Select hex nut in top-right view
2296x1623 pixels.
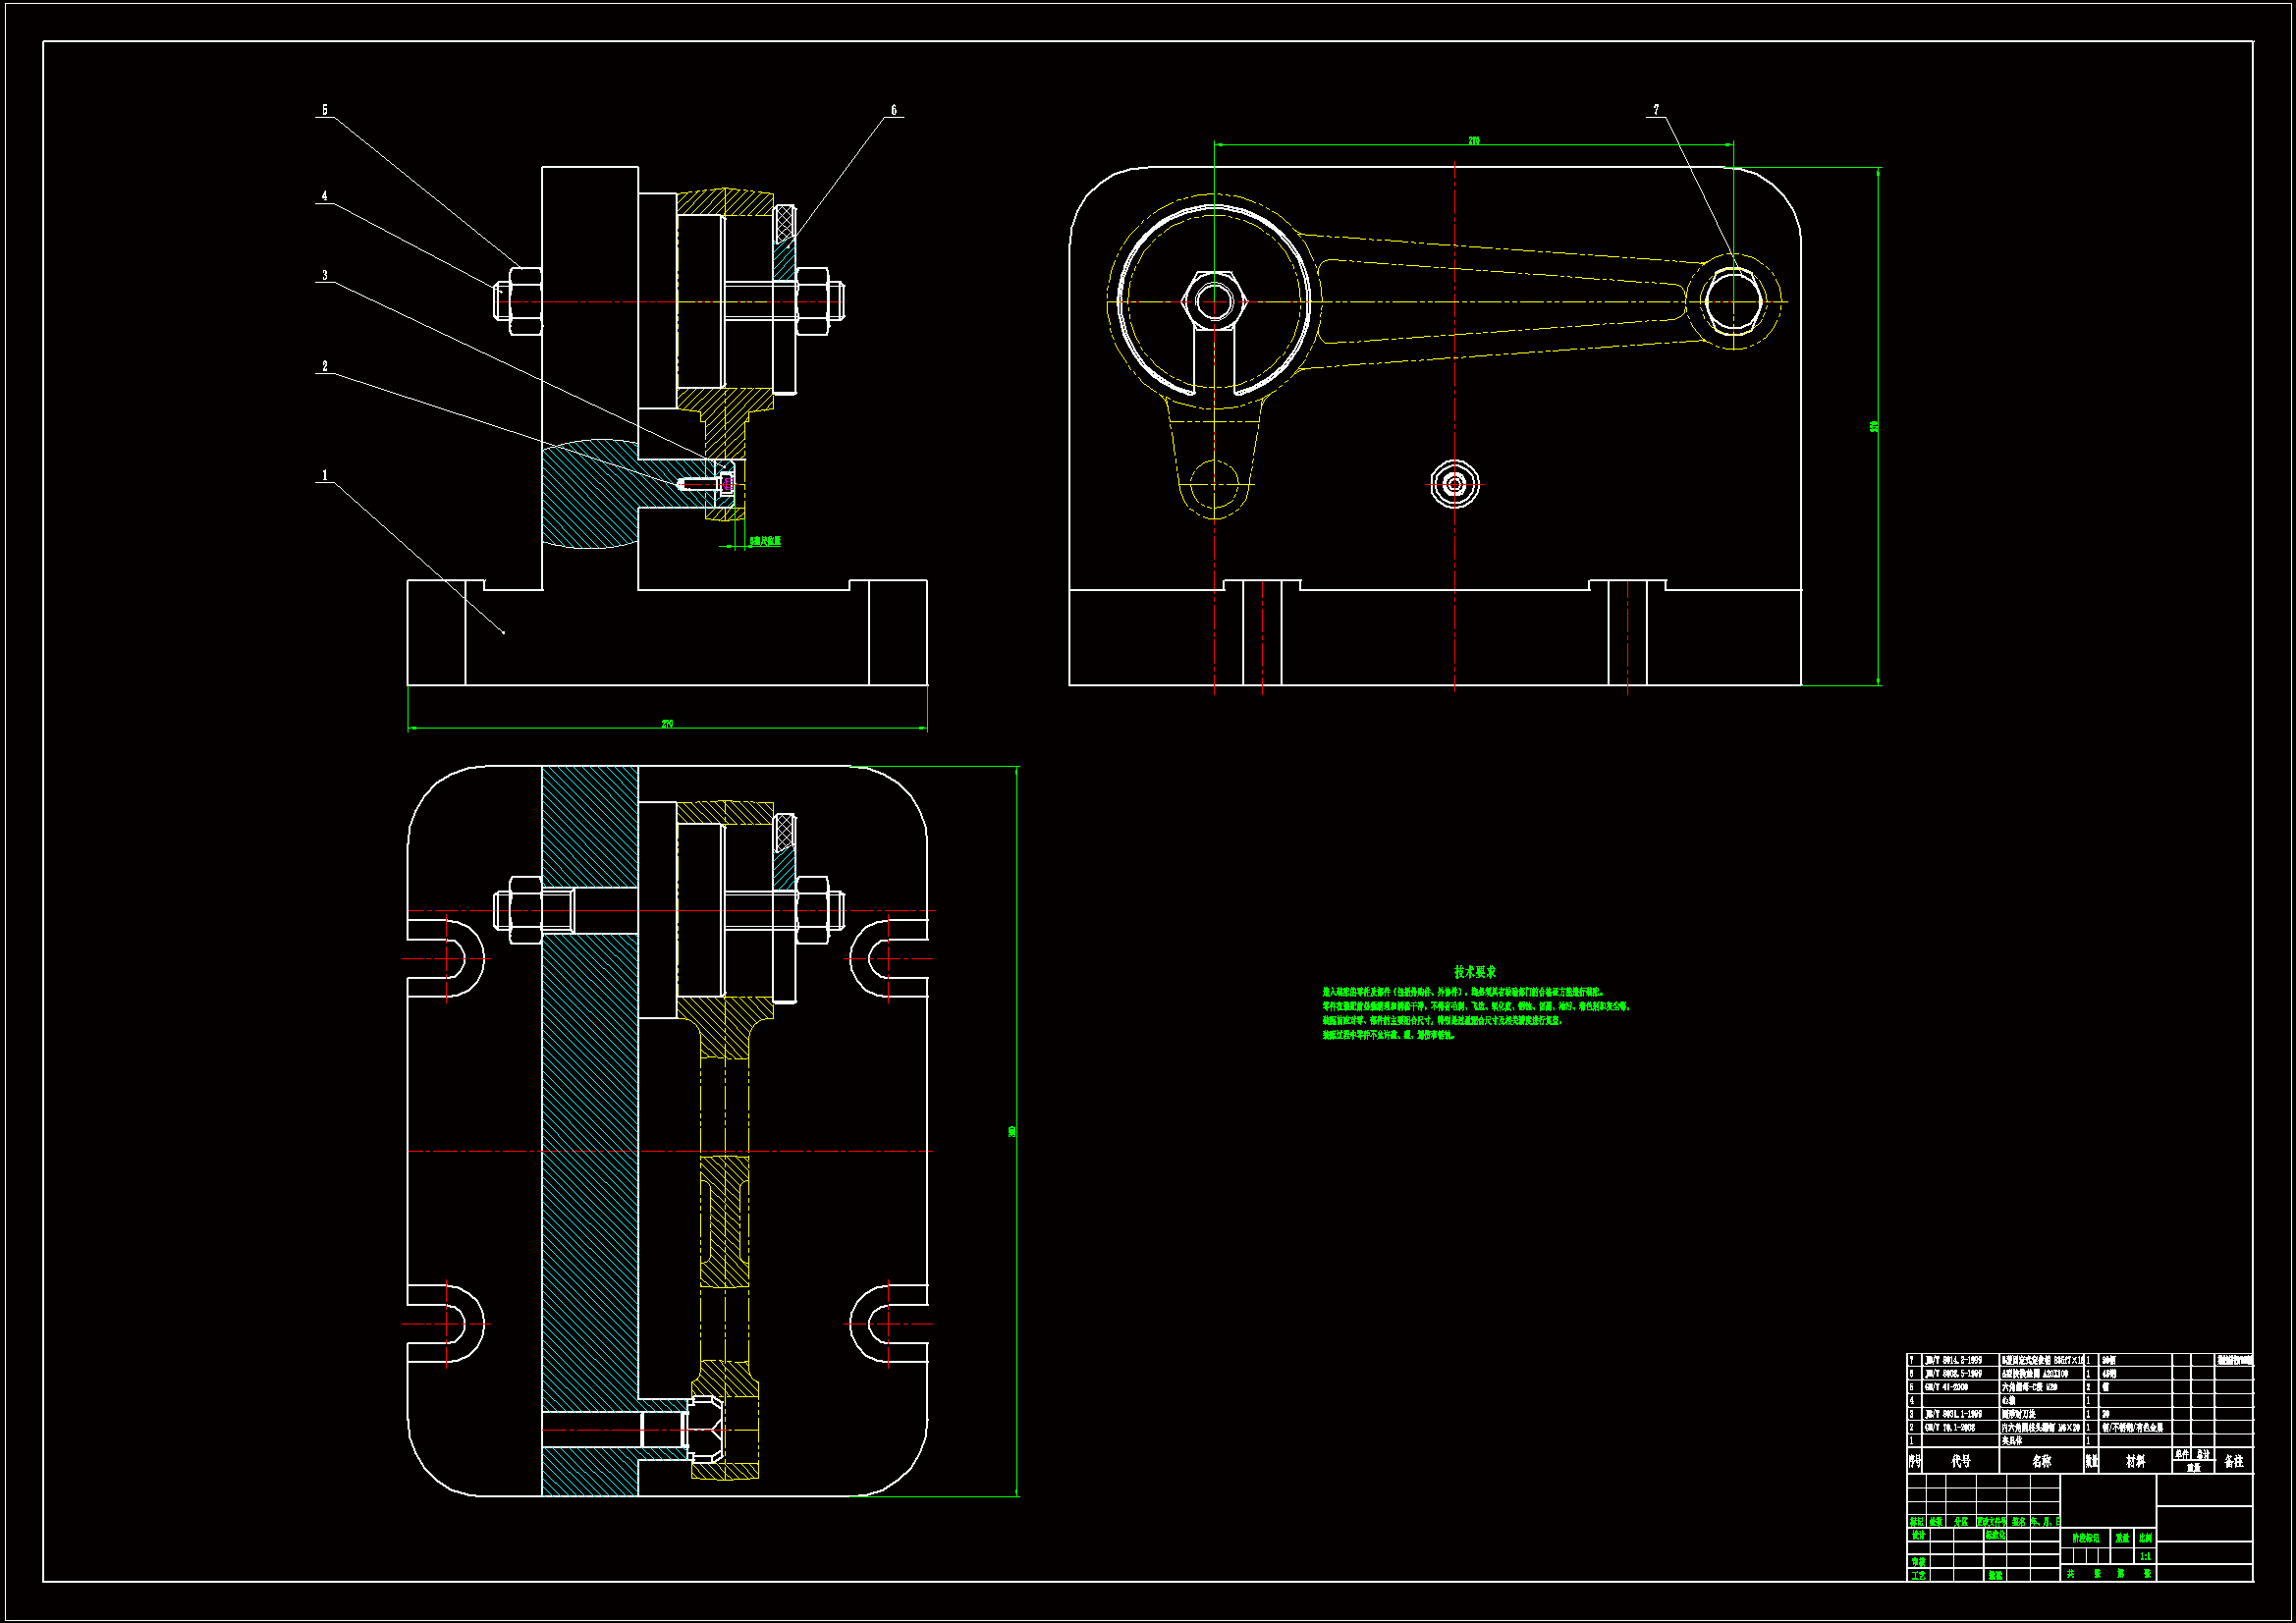pyautogui.click(x=1213, y=301)
